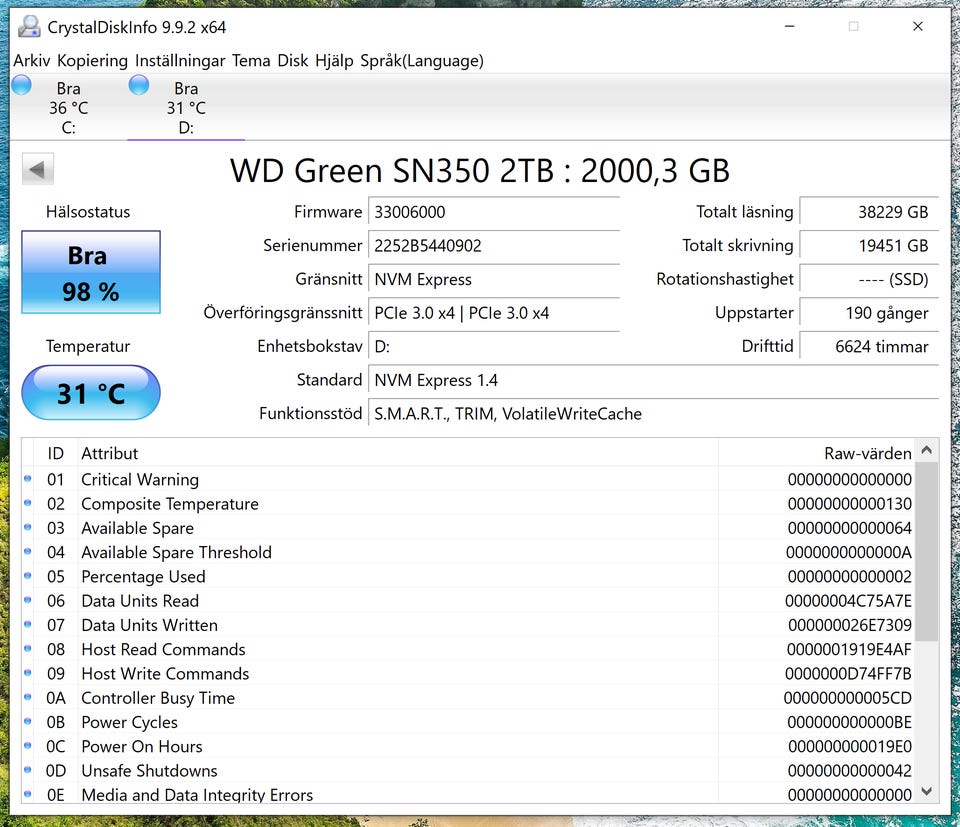
Task: Click the ID column header
Action: click(56, 454)
